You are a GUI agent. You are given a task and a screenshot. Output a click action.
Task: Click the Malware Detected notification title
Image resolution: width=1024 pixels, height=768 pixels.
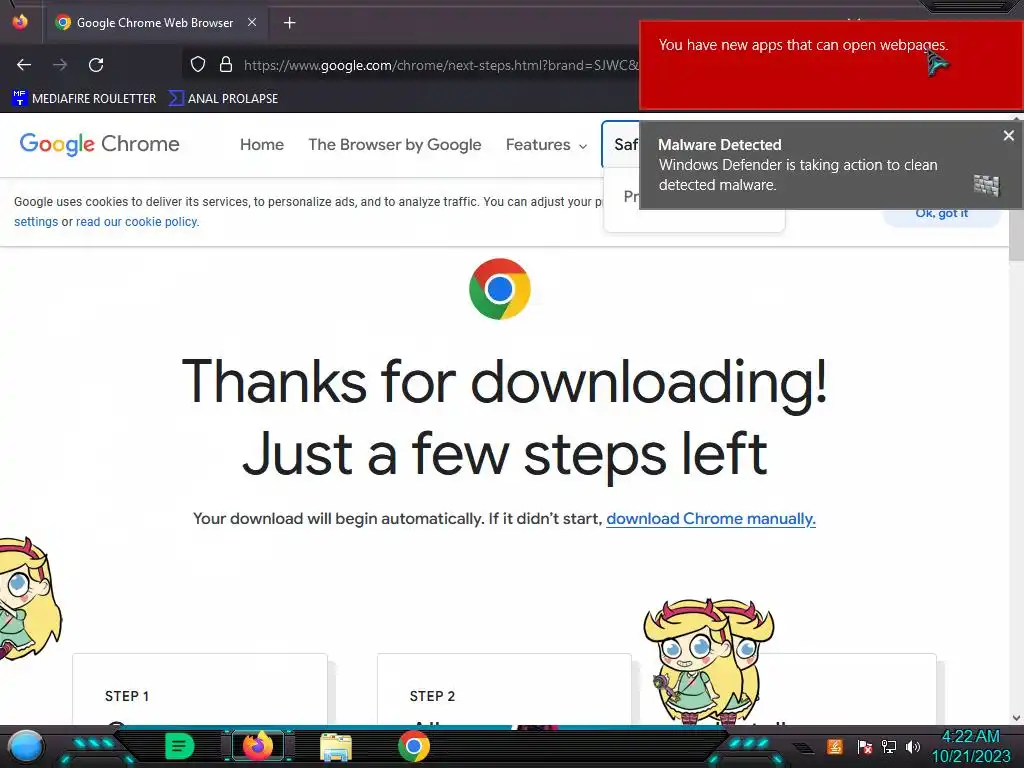coord(720,144)
